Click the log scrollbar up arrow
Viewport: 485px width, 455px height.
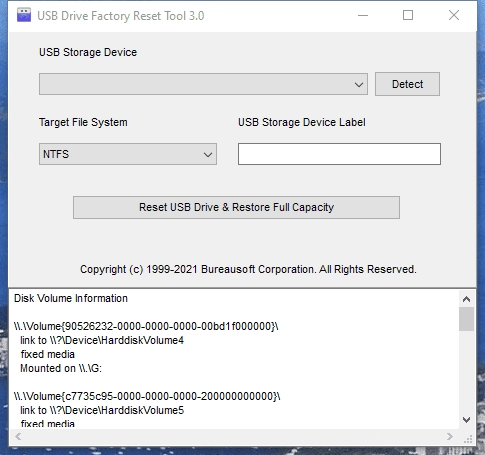(x=466, y=299)
